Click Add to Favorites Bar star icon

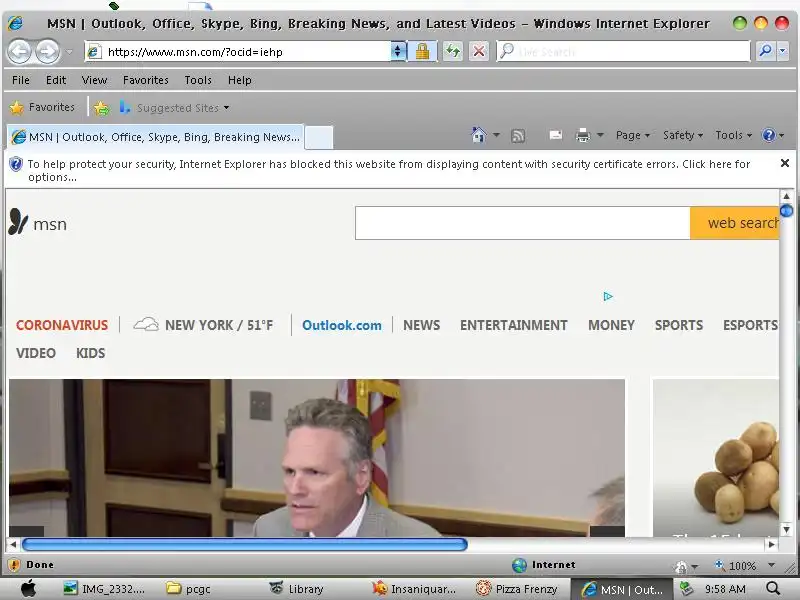(102, 108)
